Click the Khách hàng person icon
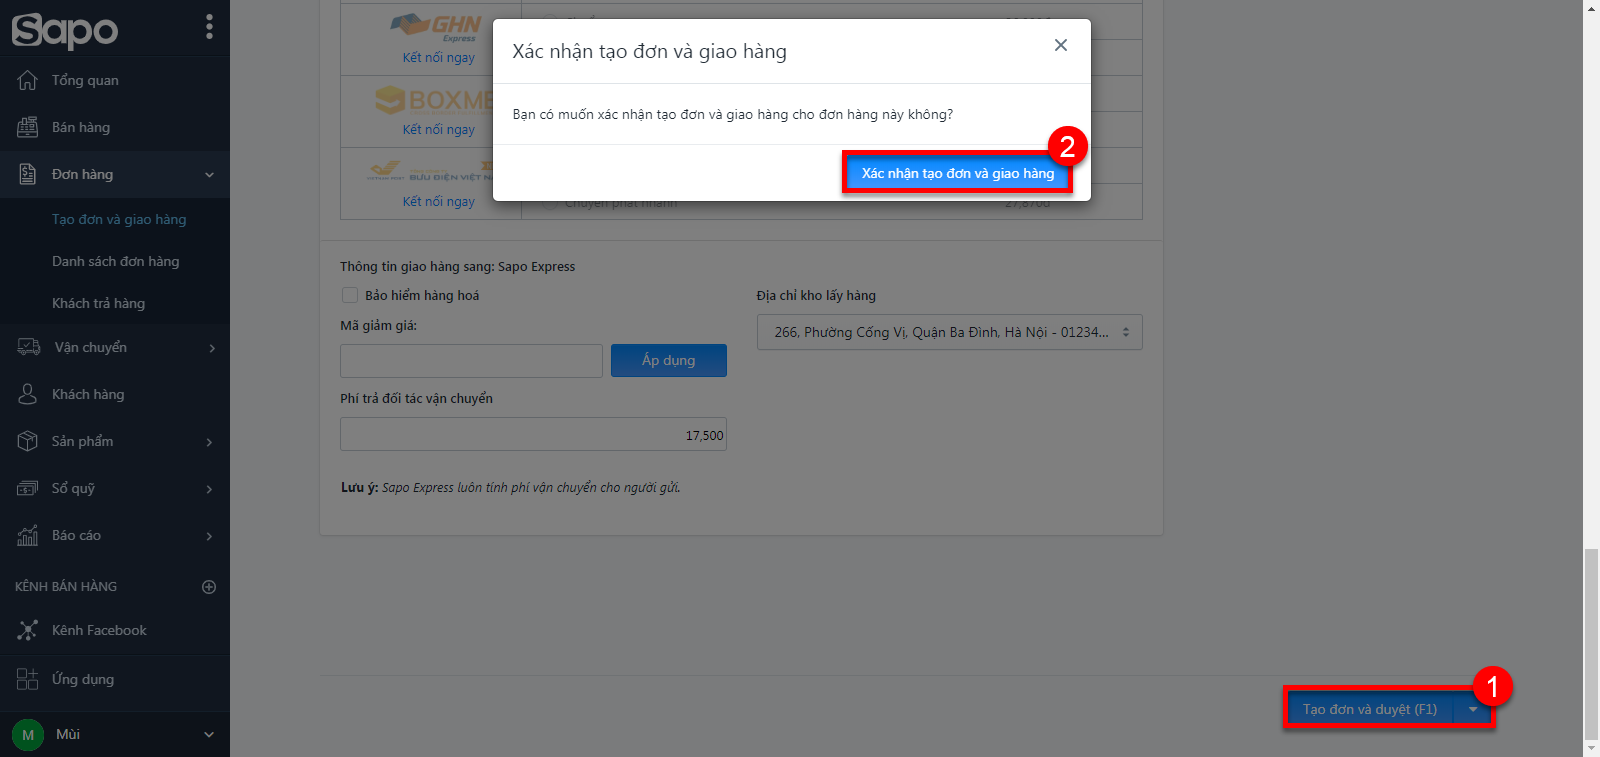Screen dimensions: 1600x757 [x=27, y=394]
